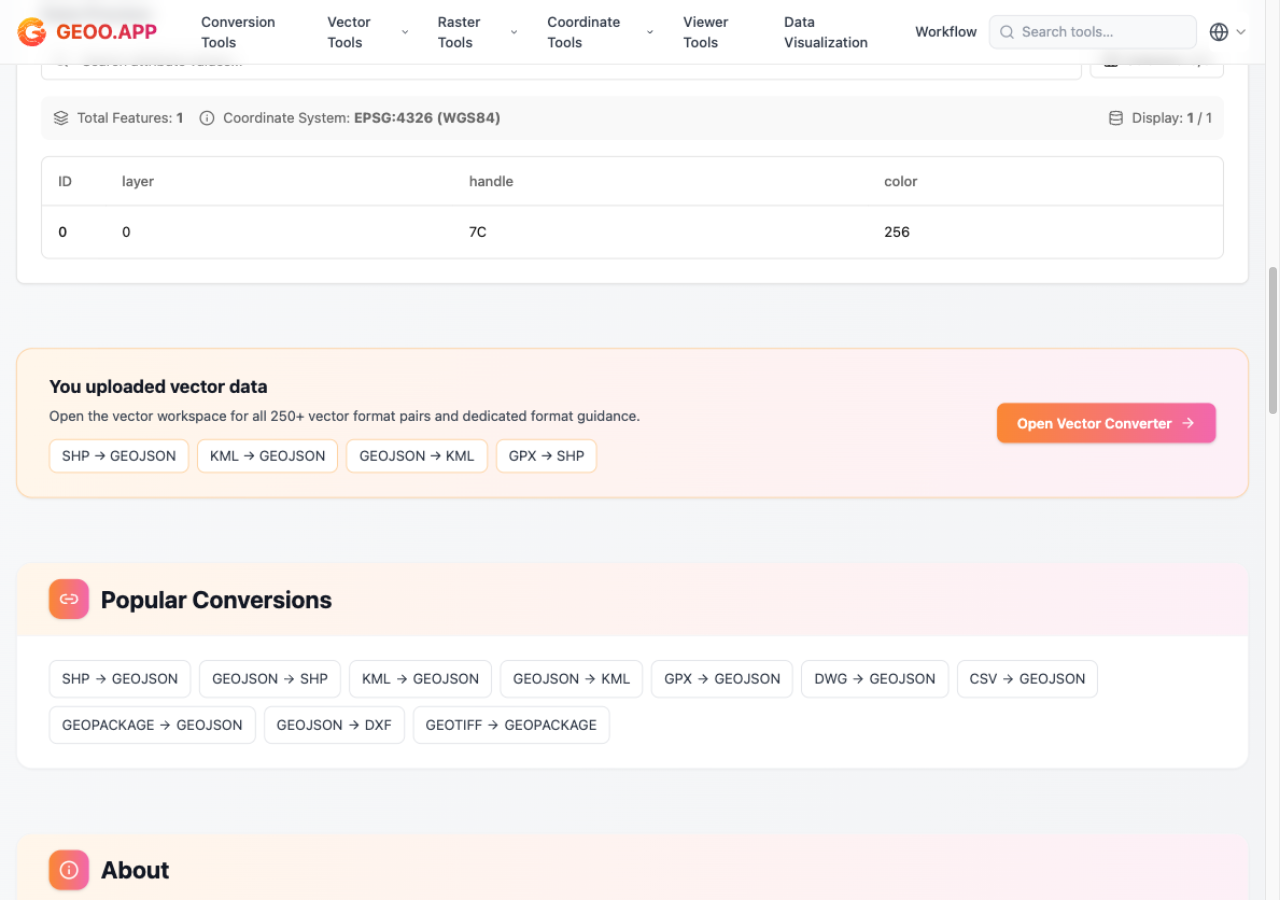
Task: Open the language globe selector
Action: click(x=1218, y=32)
